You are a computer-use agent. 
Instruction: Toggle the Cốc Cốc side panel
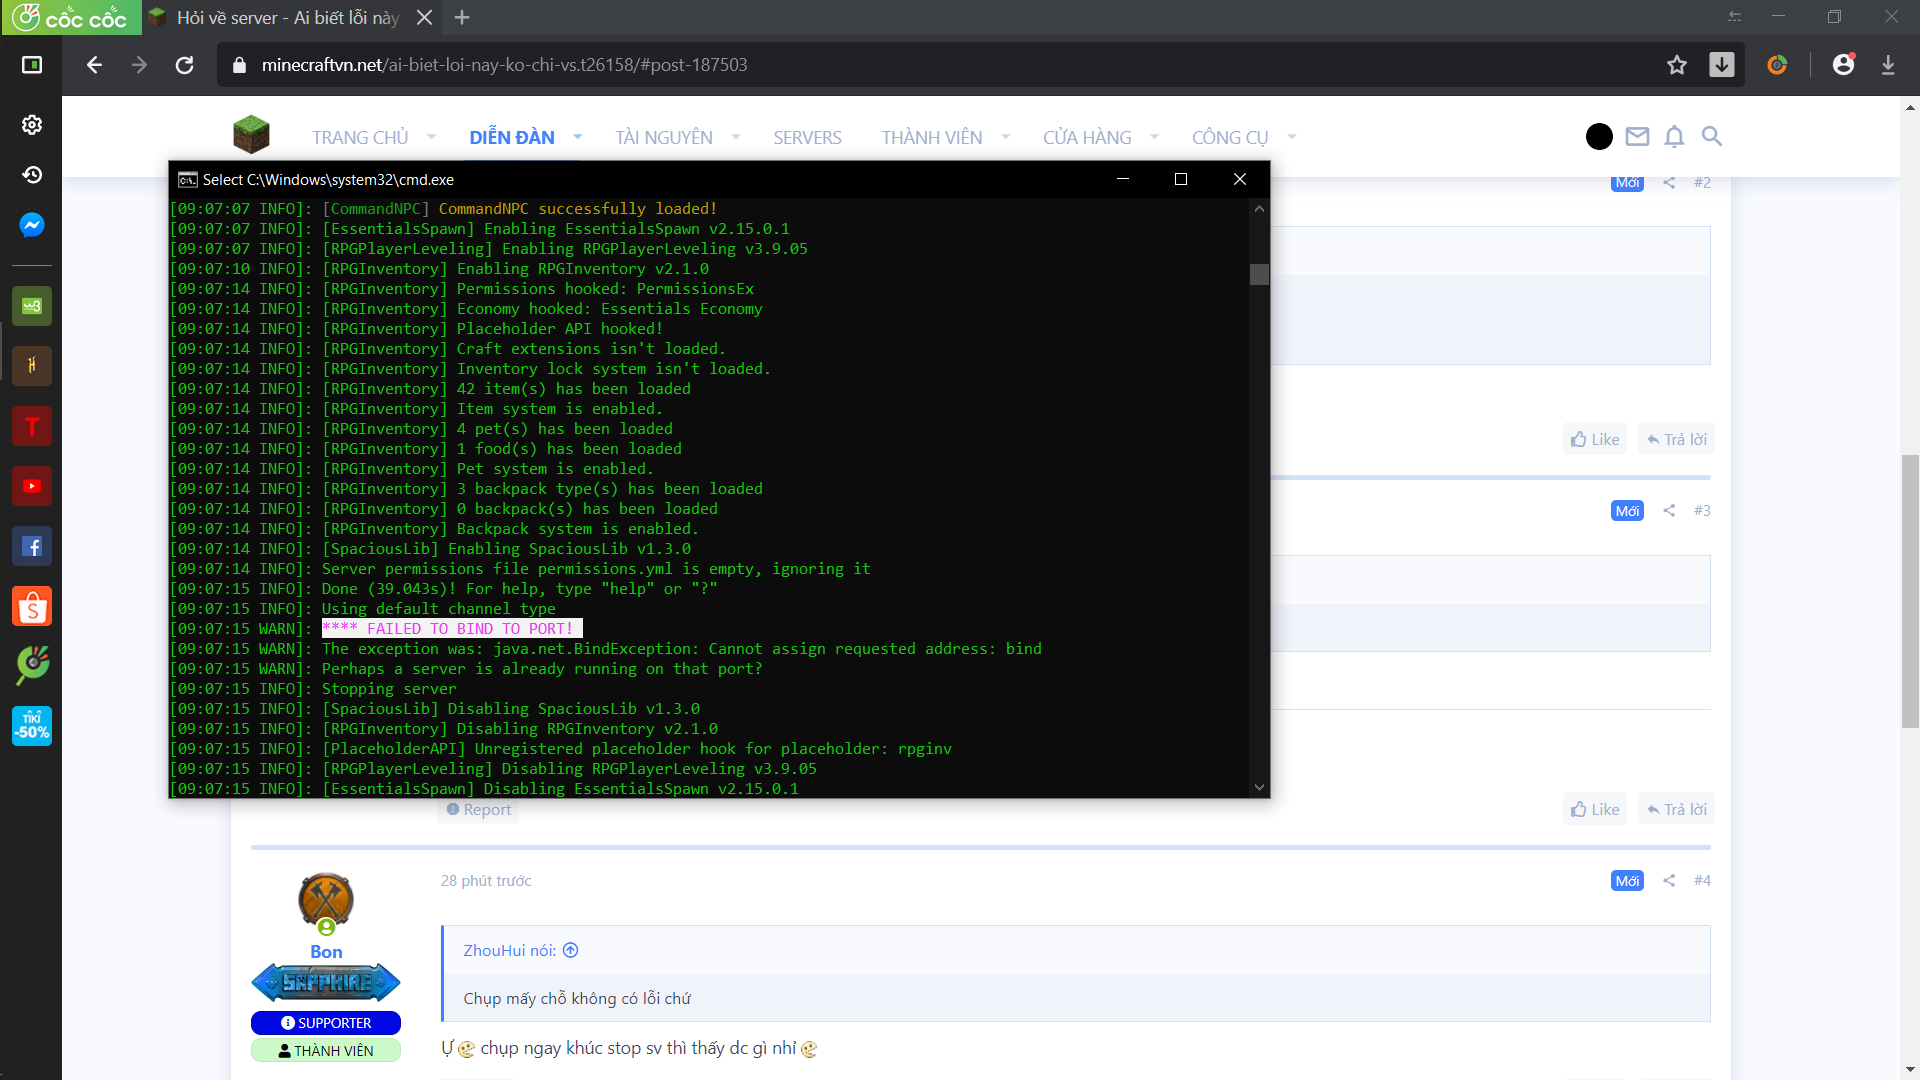(x=32, y=65)
